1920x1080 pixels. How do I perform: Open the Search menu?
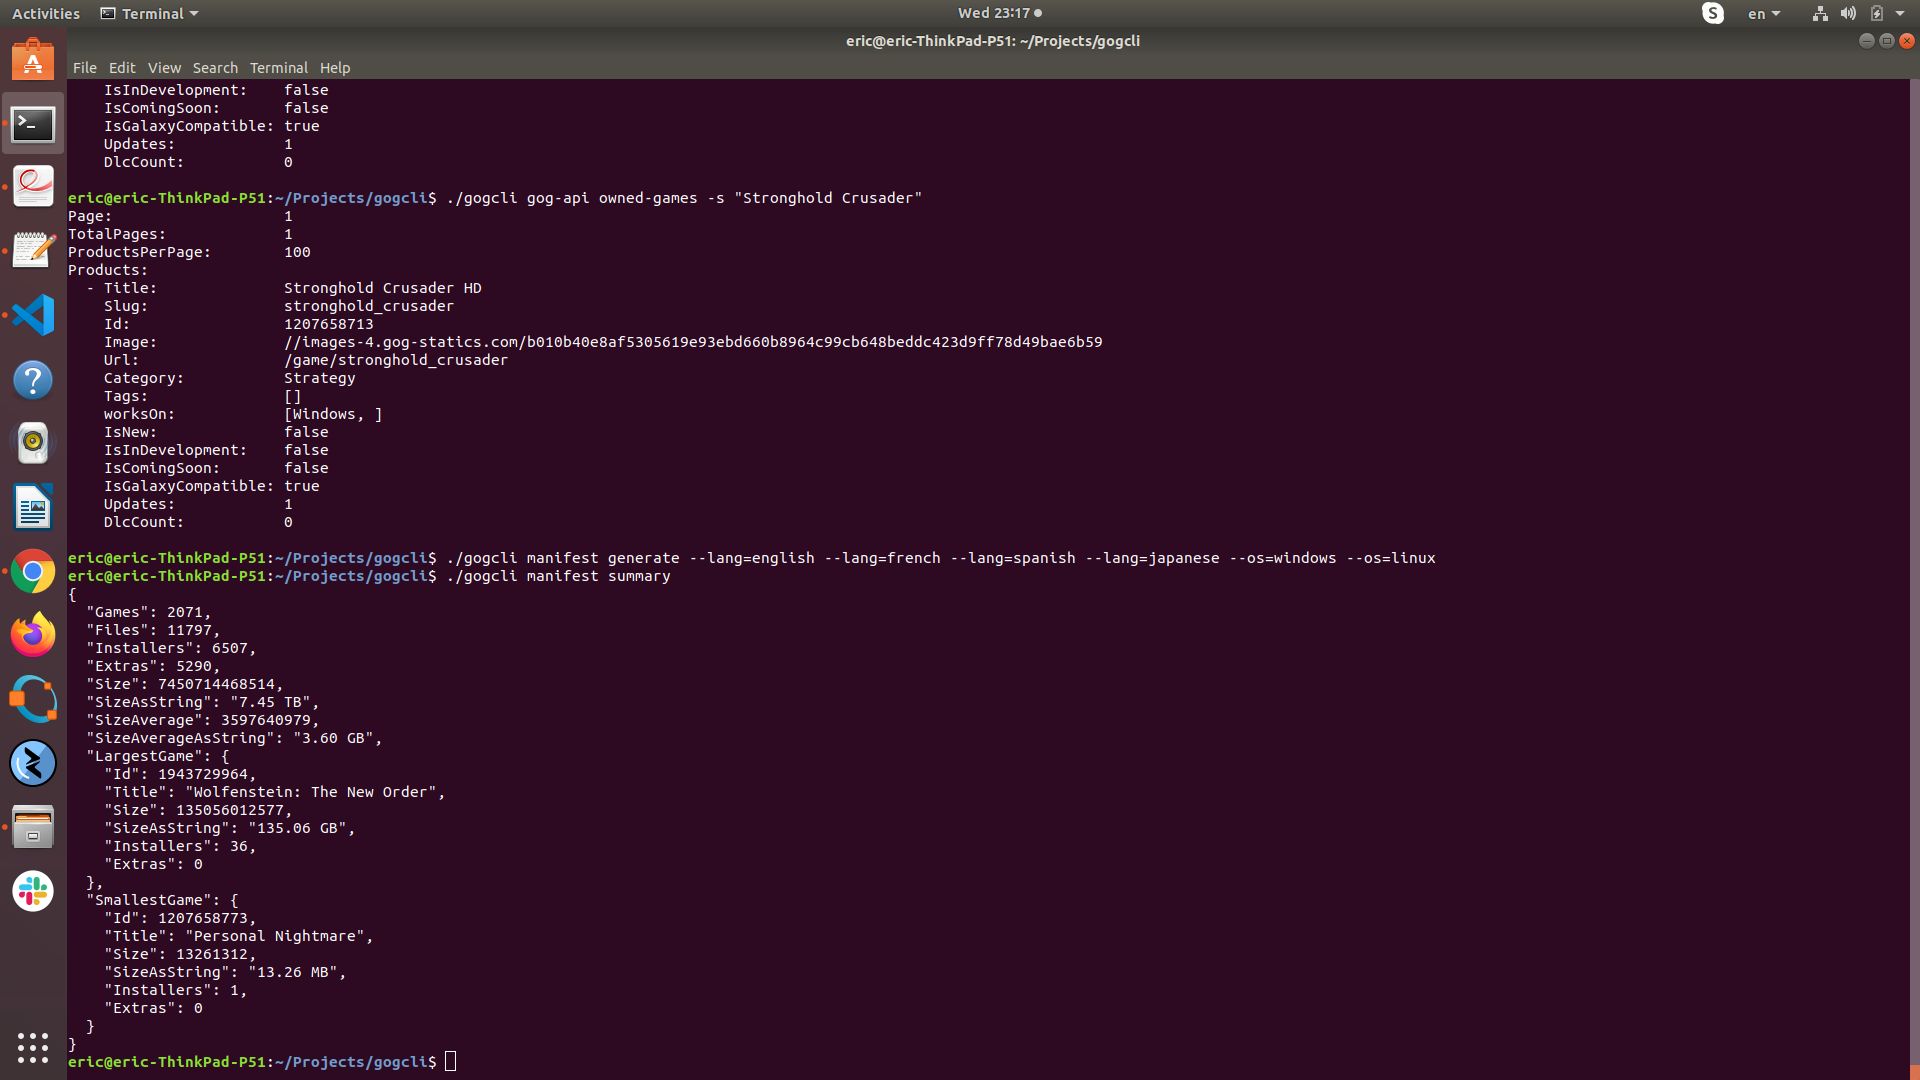coord(215,68)
